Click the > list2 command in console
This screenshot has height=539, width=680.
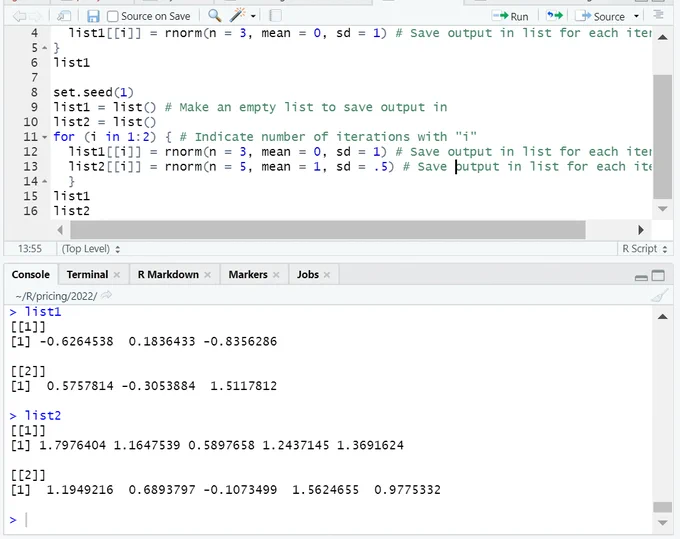pyautogui.click(x=35, y=415)
